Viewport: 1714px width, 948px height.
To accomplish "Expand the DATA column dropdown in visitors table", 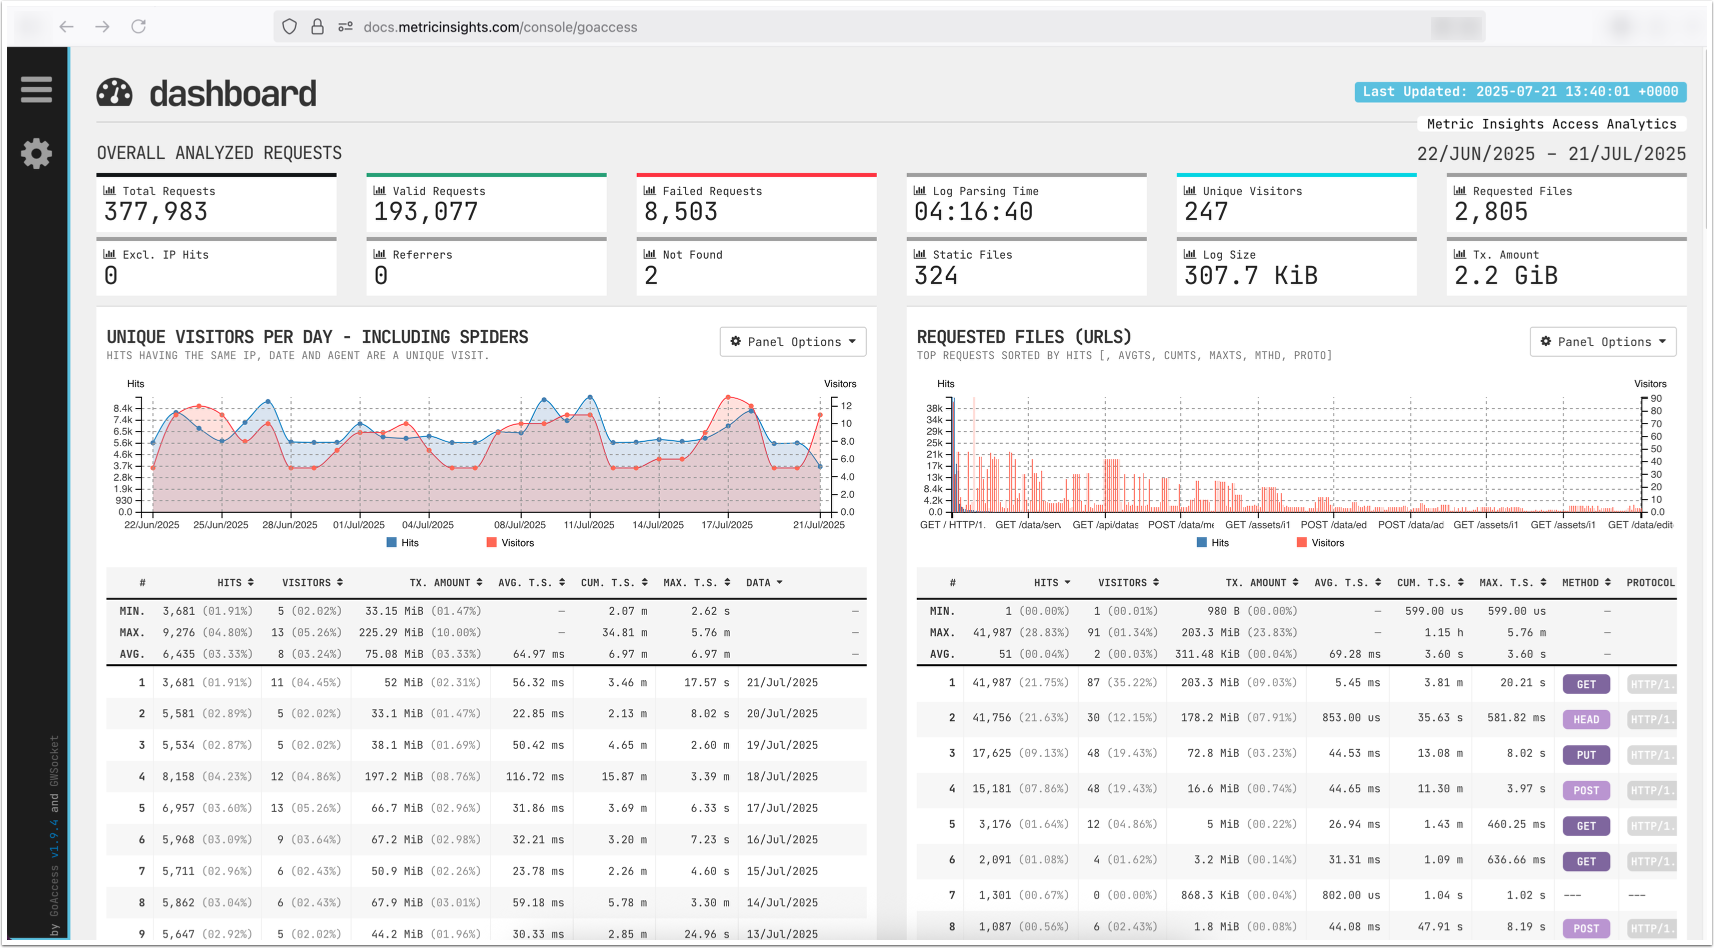I will (765, 582).
